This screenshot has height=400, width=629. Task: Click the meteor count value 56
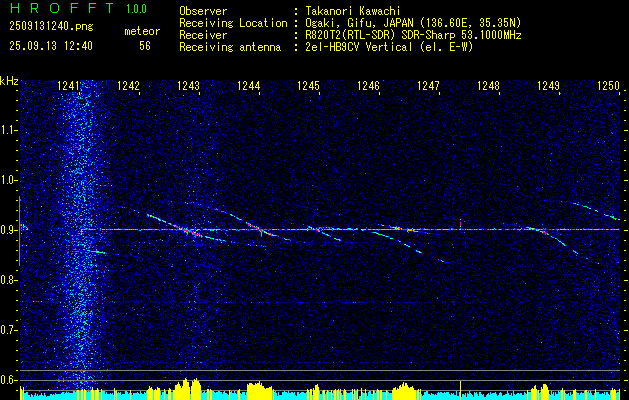click(x=145, y=46)
